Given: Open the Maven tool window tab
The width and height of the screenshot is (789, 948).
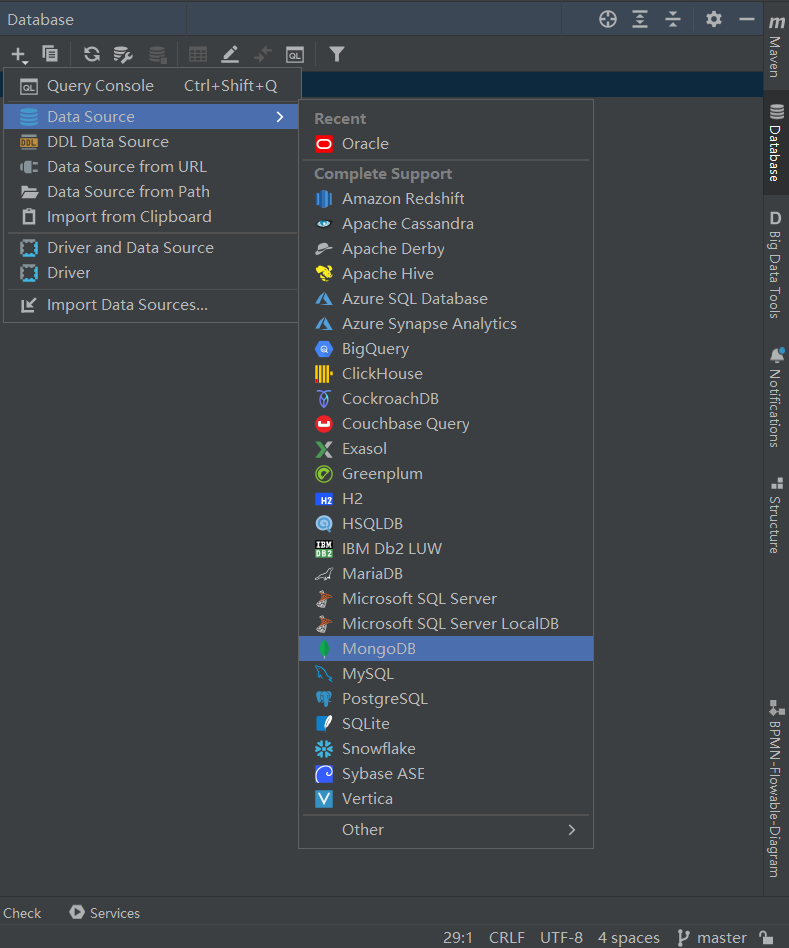Looking at the screenshot, I should pos(776,47).
